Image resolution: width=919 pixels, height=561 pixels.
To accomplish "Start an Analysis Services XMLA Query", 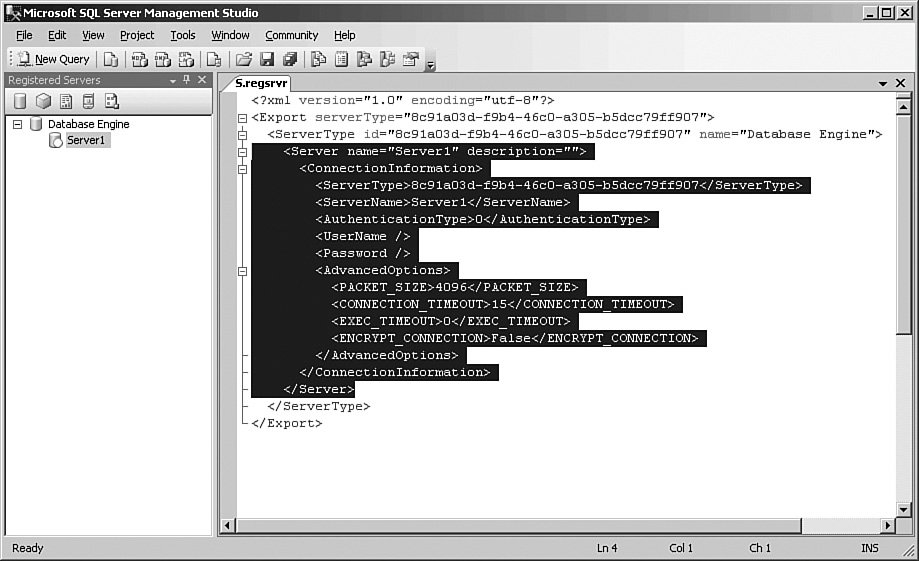I will pos(186,59).
